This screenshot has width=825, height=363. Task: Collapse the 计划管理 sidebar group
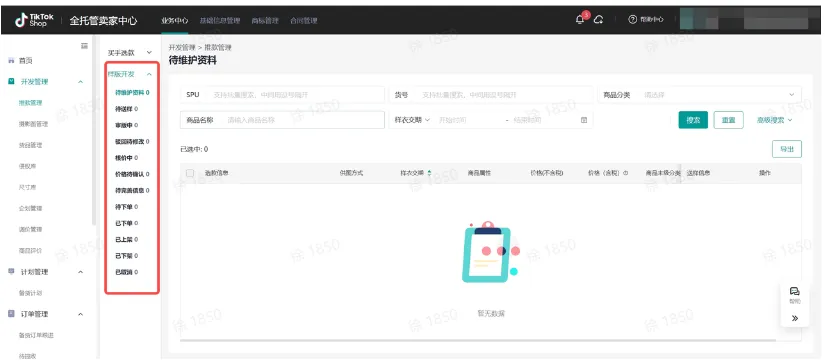[81, 272]
